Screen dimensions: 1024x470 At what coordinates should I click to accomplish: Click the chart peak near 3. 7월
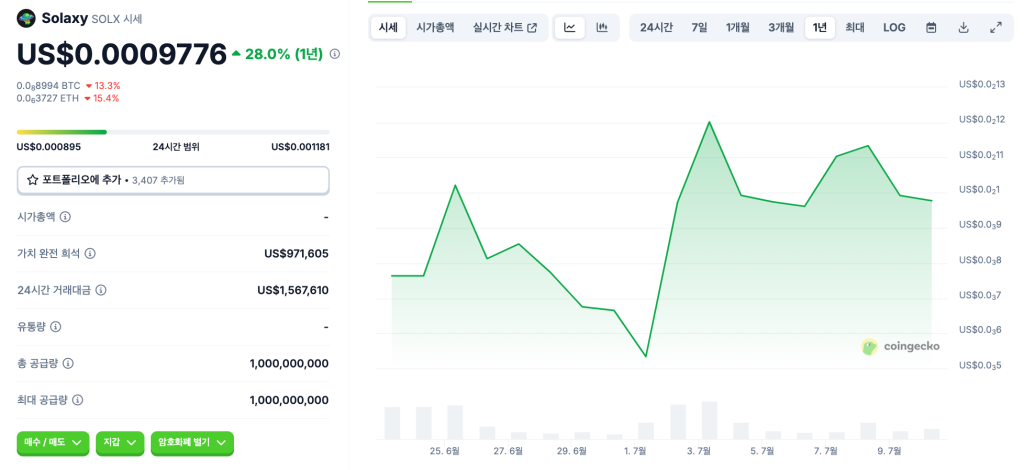click(709, 122)
